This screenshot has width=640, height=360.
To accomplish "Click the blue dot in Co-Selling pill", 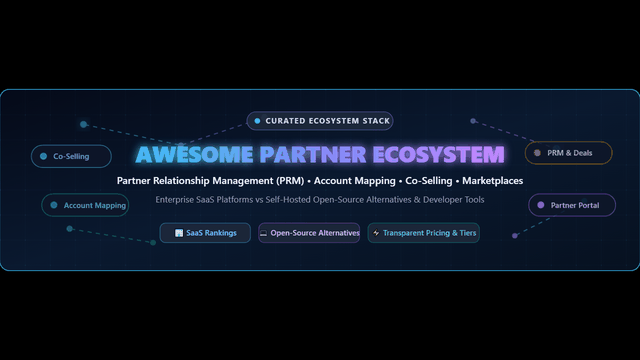I will point(43,156).
